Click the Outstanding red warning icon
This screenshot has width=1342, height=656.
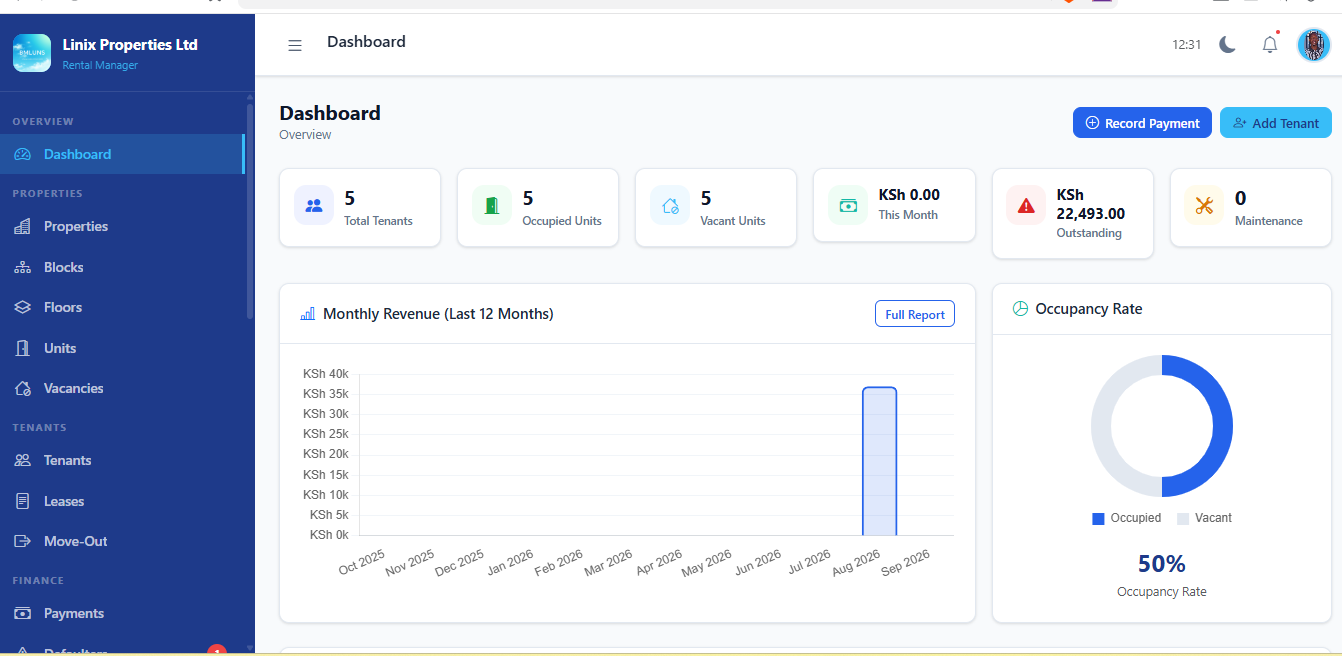1026,205
